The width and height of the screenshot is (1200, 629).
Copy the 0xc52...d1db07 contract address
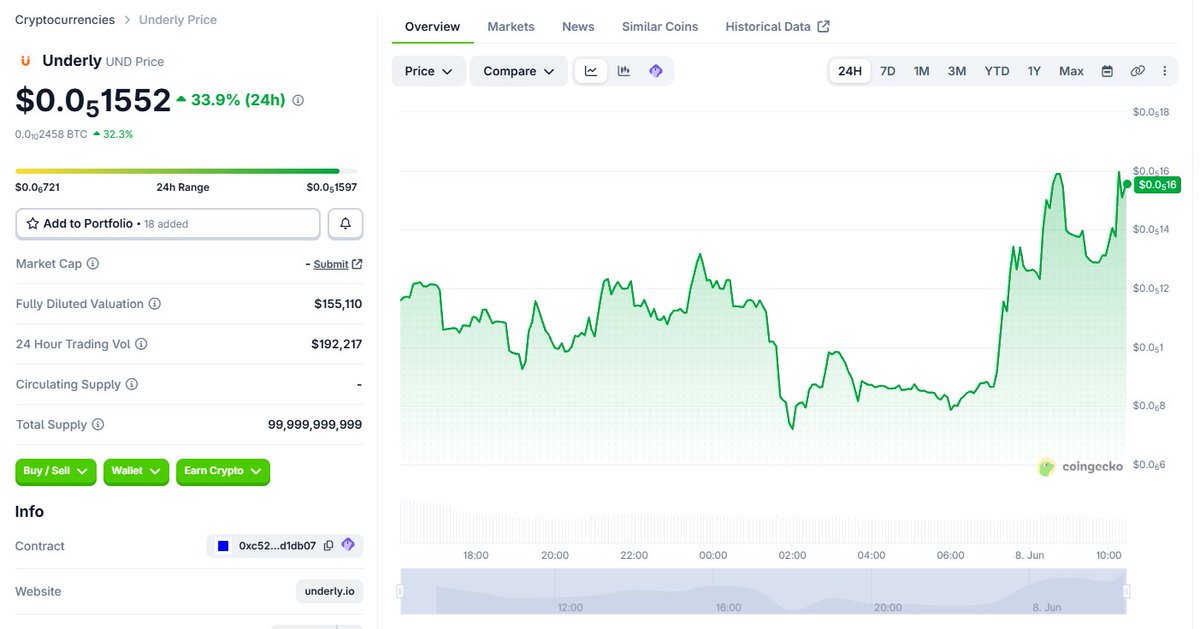click(x=328, y=546)
